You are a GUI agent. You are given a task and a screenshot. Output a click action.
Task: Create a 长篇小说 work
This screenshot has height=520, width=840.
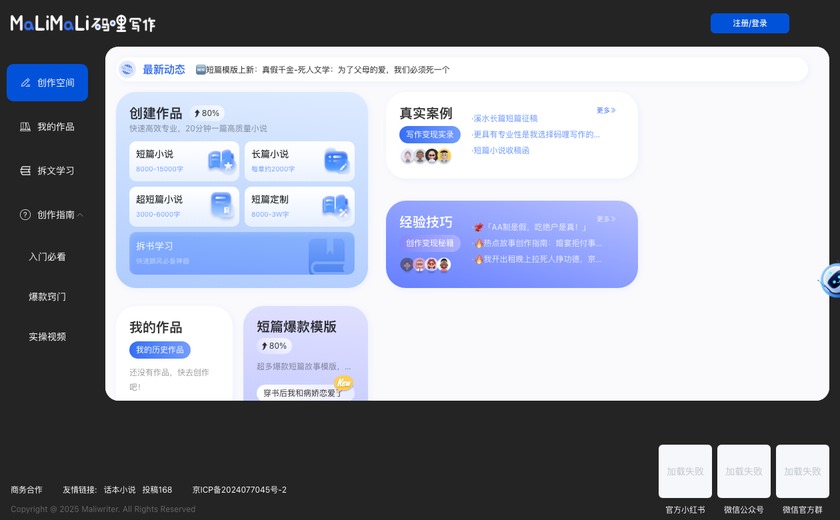click(299, 161)
